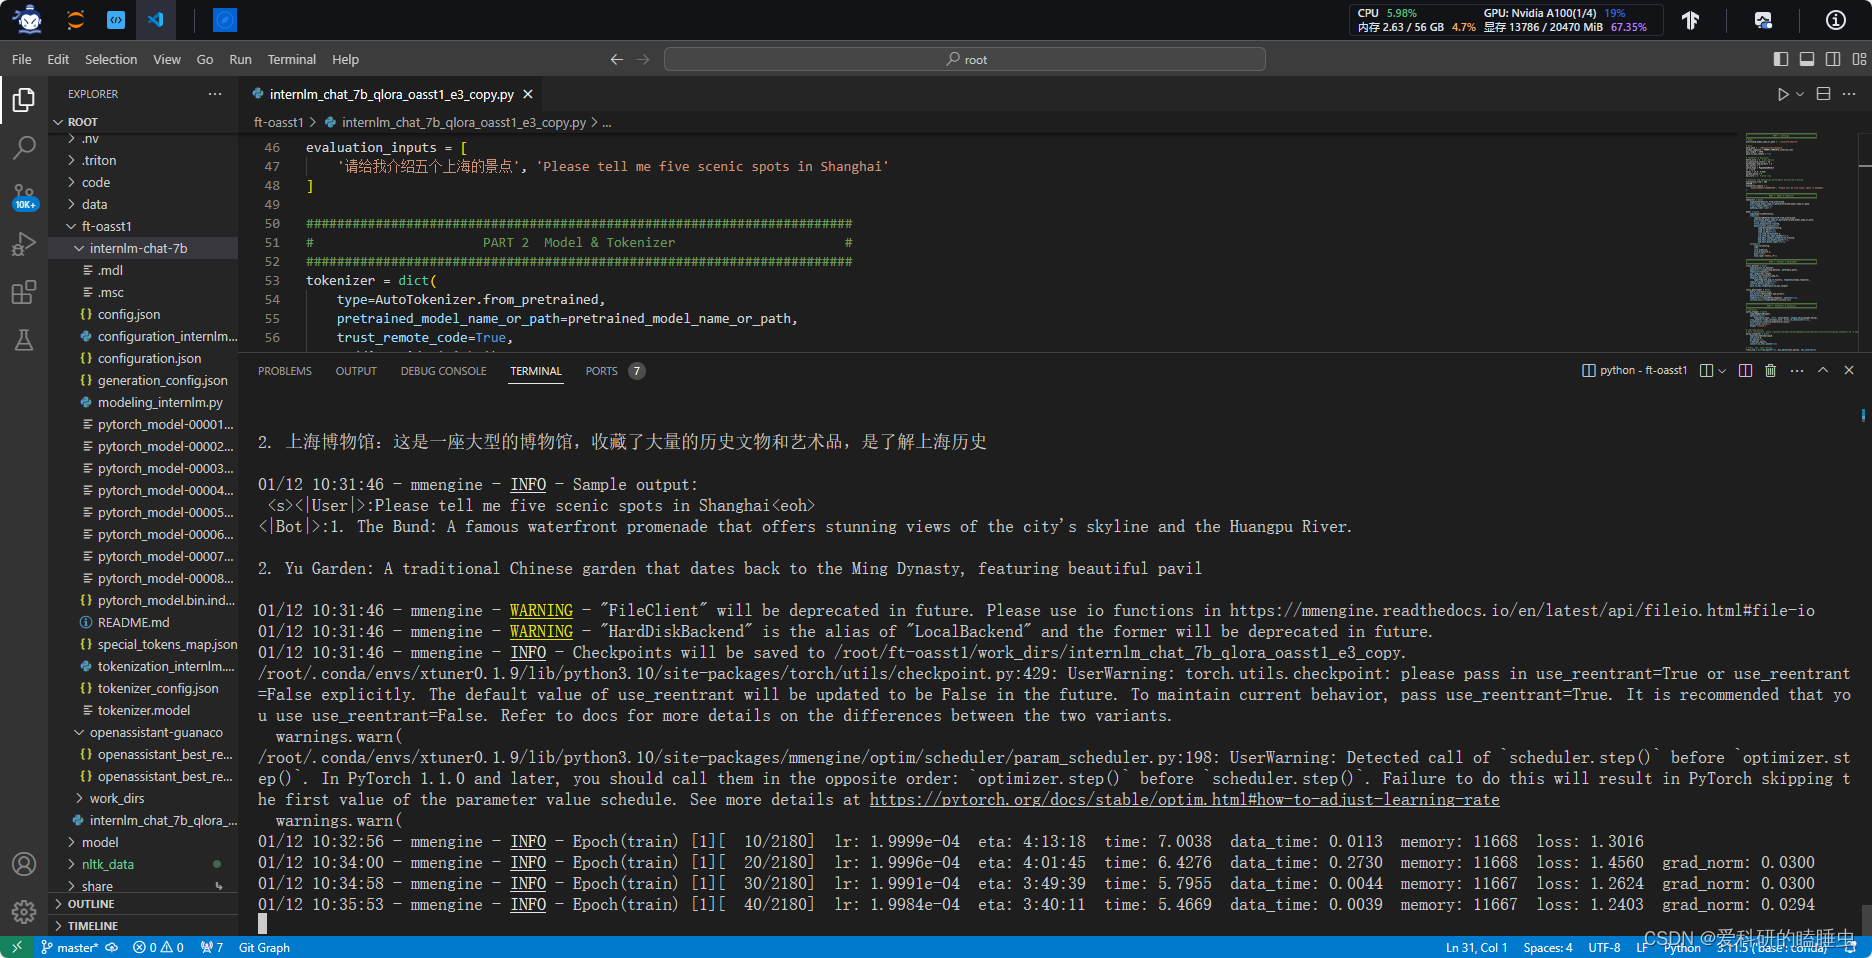Open notifications bell in status bar

point(1851,947)
